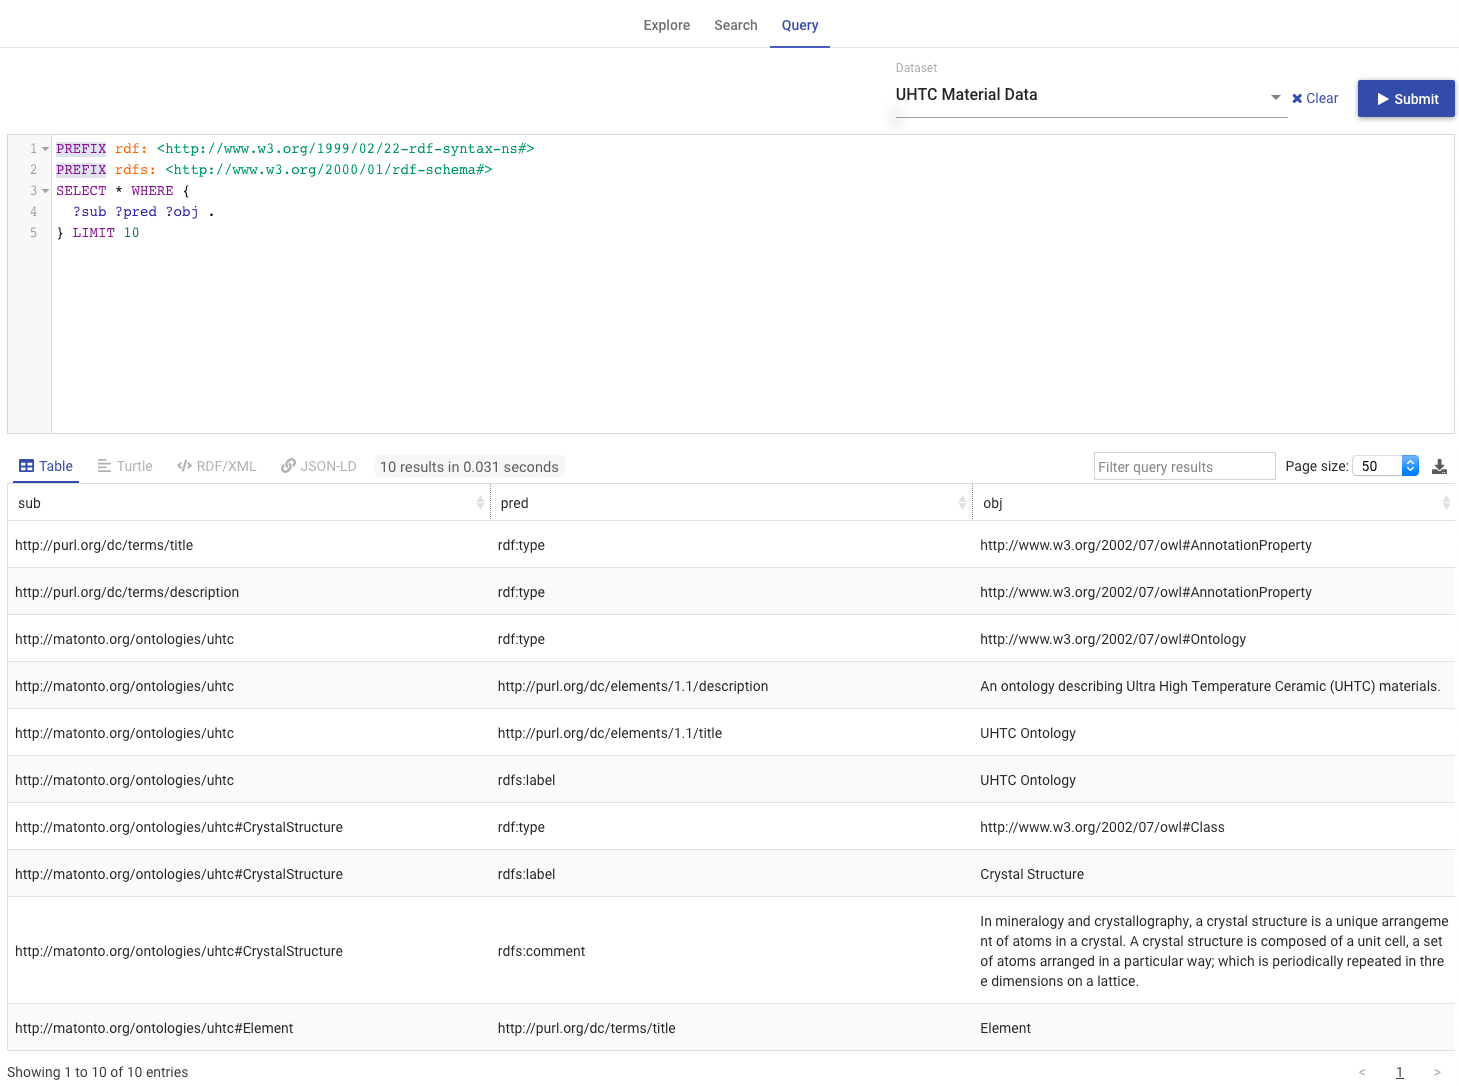Viewport: 1459px width, 1086px height.
Task: View results in Turtle format
Action: coord(124,466)
